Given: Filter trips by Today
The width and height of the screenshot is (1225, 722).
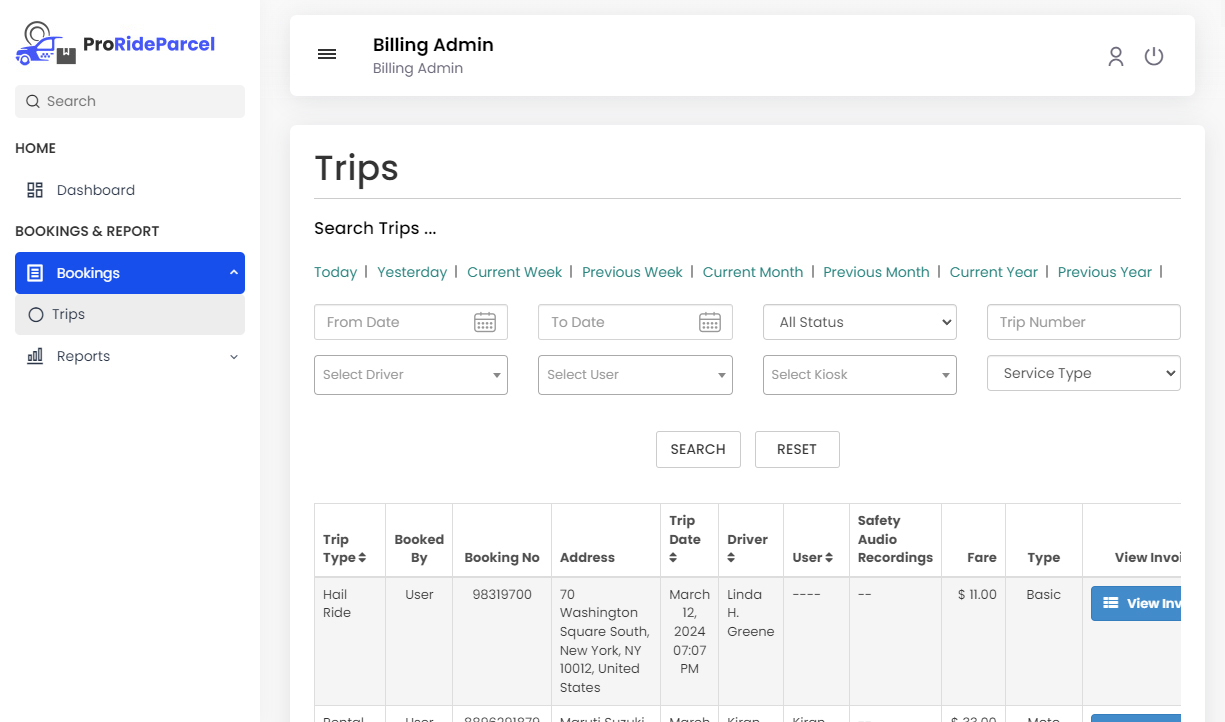Looking at the screenshot, I should point(335,272).
